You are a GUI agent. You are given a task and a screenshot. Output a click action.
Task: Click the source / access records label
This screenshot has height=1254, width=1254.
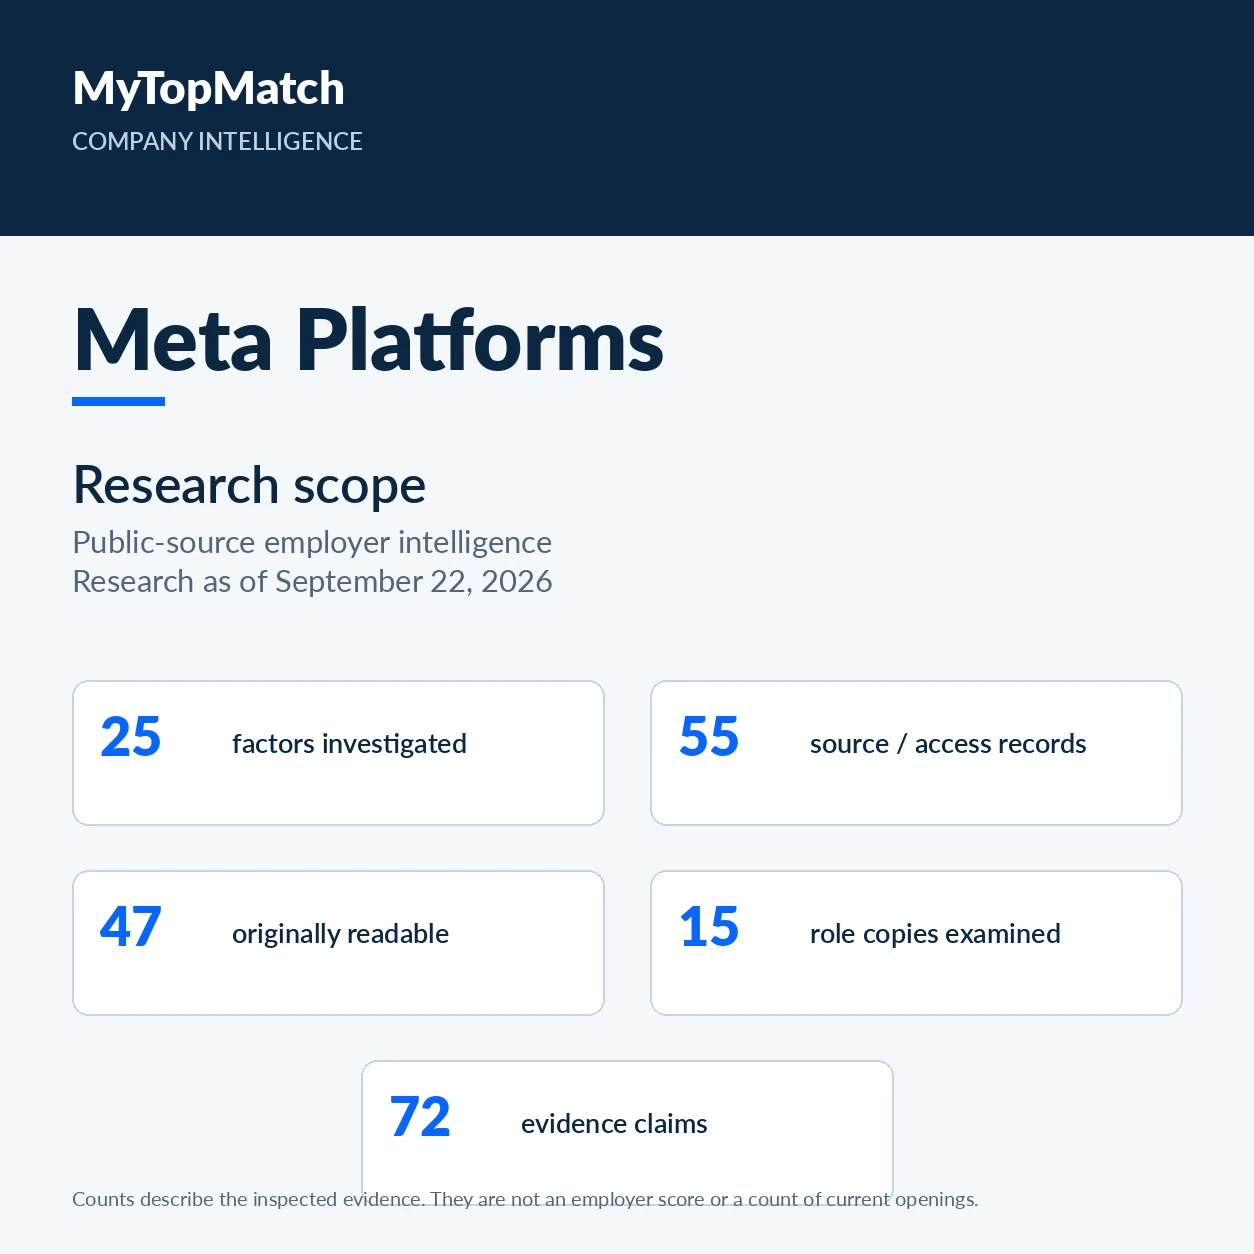click(x=948, y=744)
